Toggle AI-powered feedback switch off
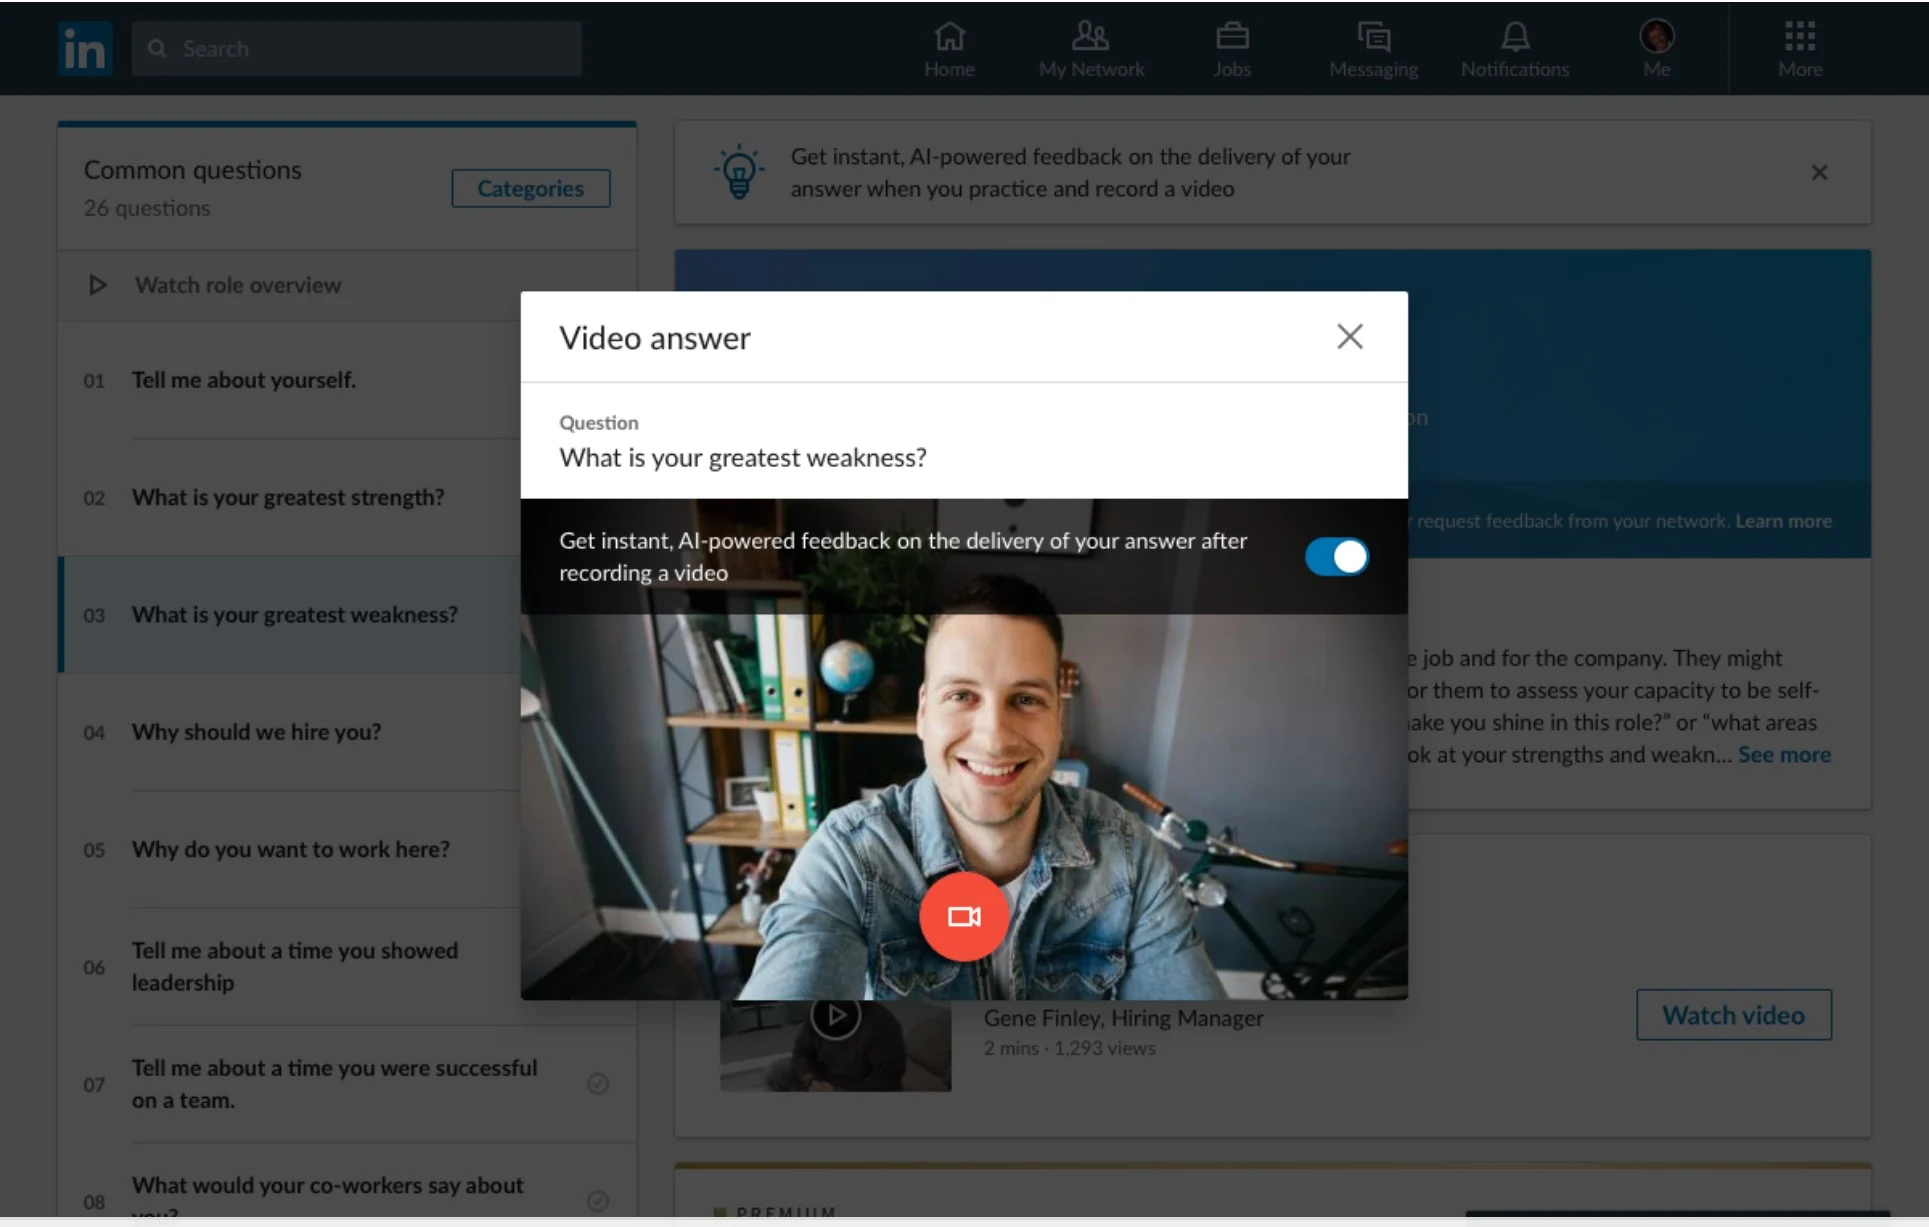This screenshot has width=1929, height=1227. [1336, 556]
